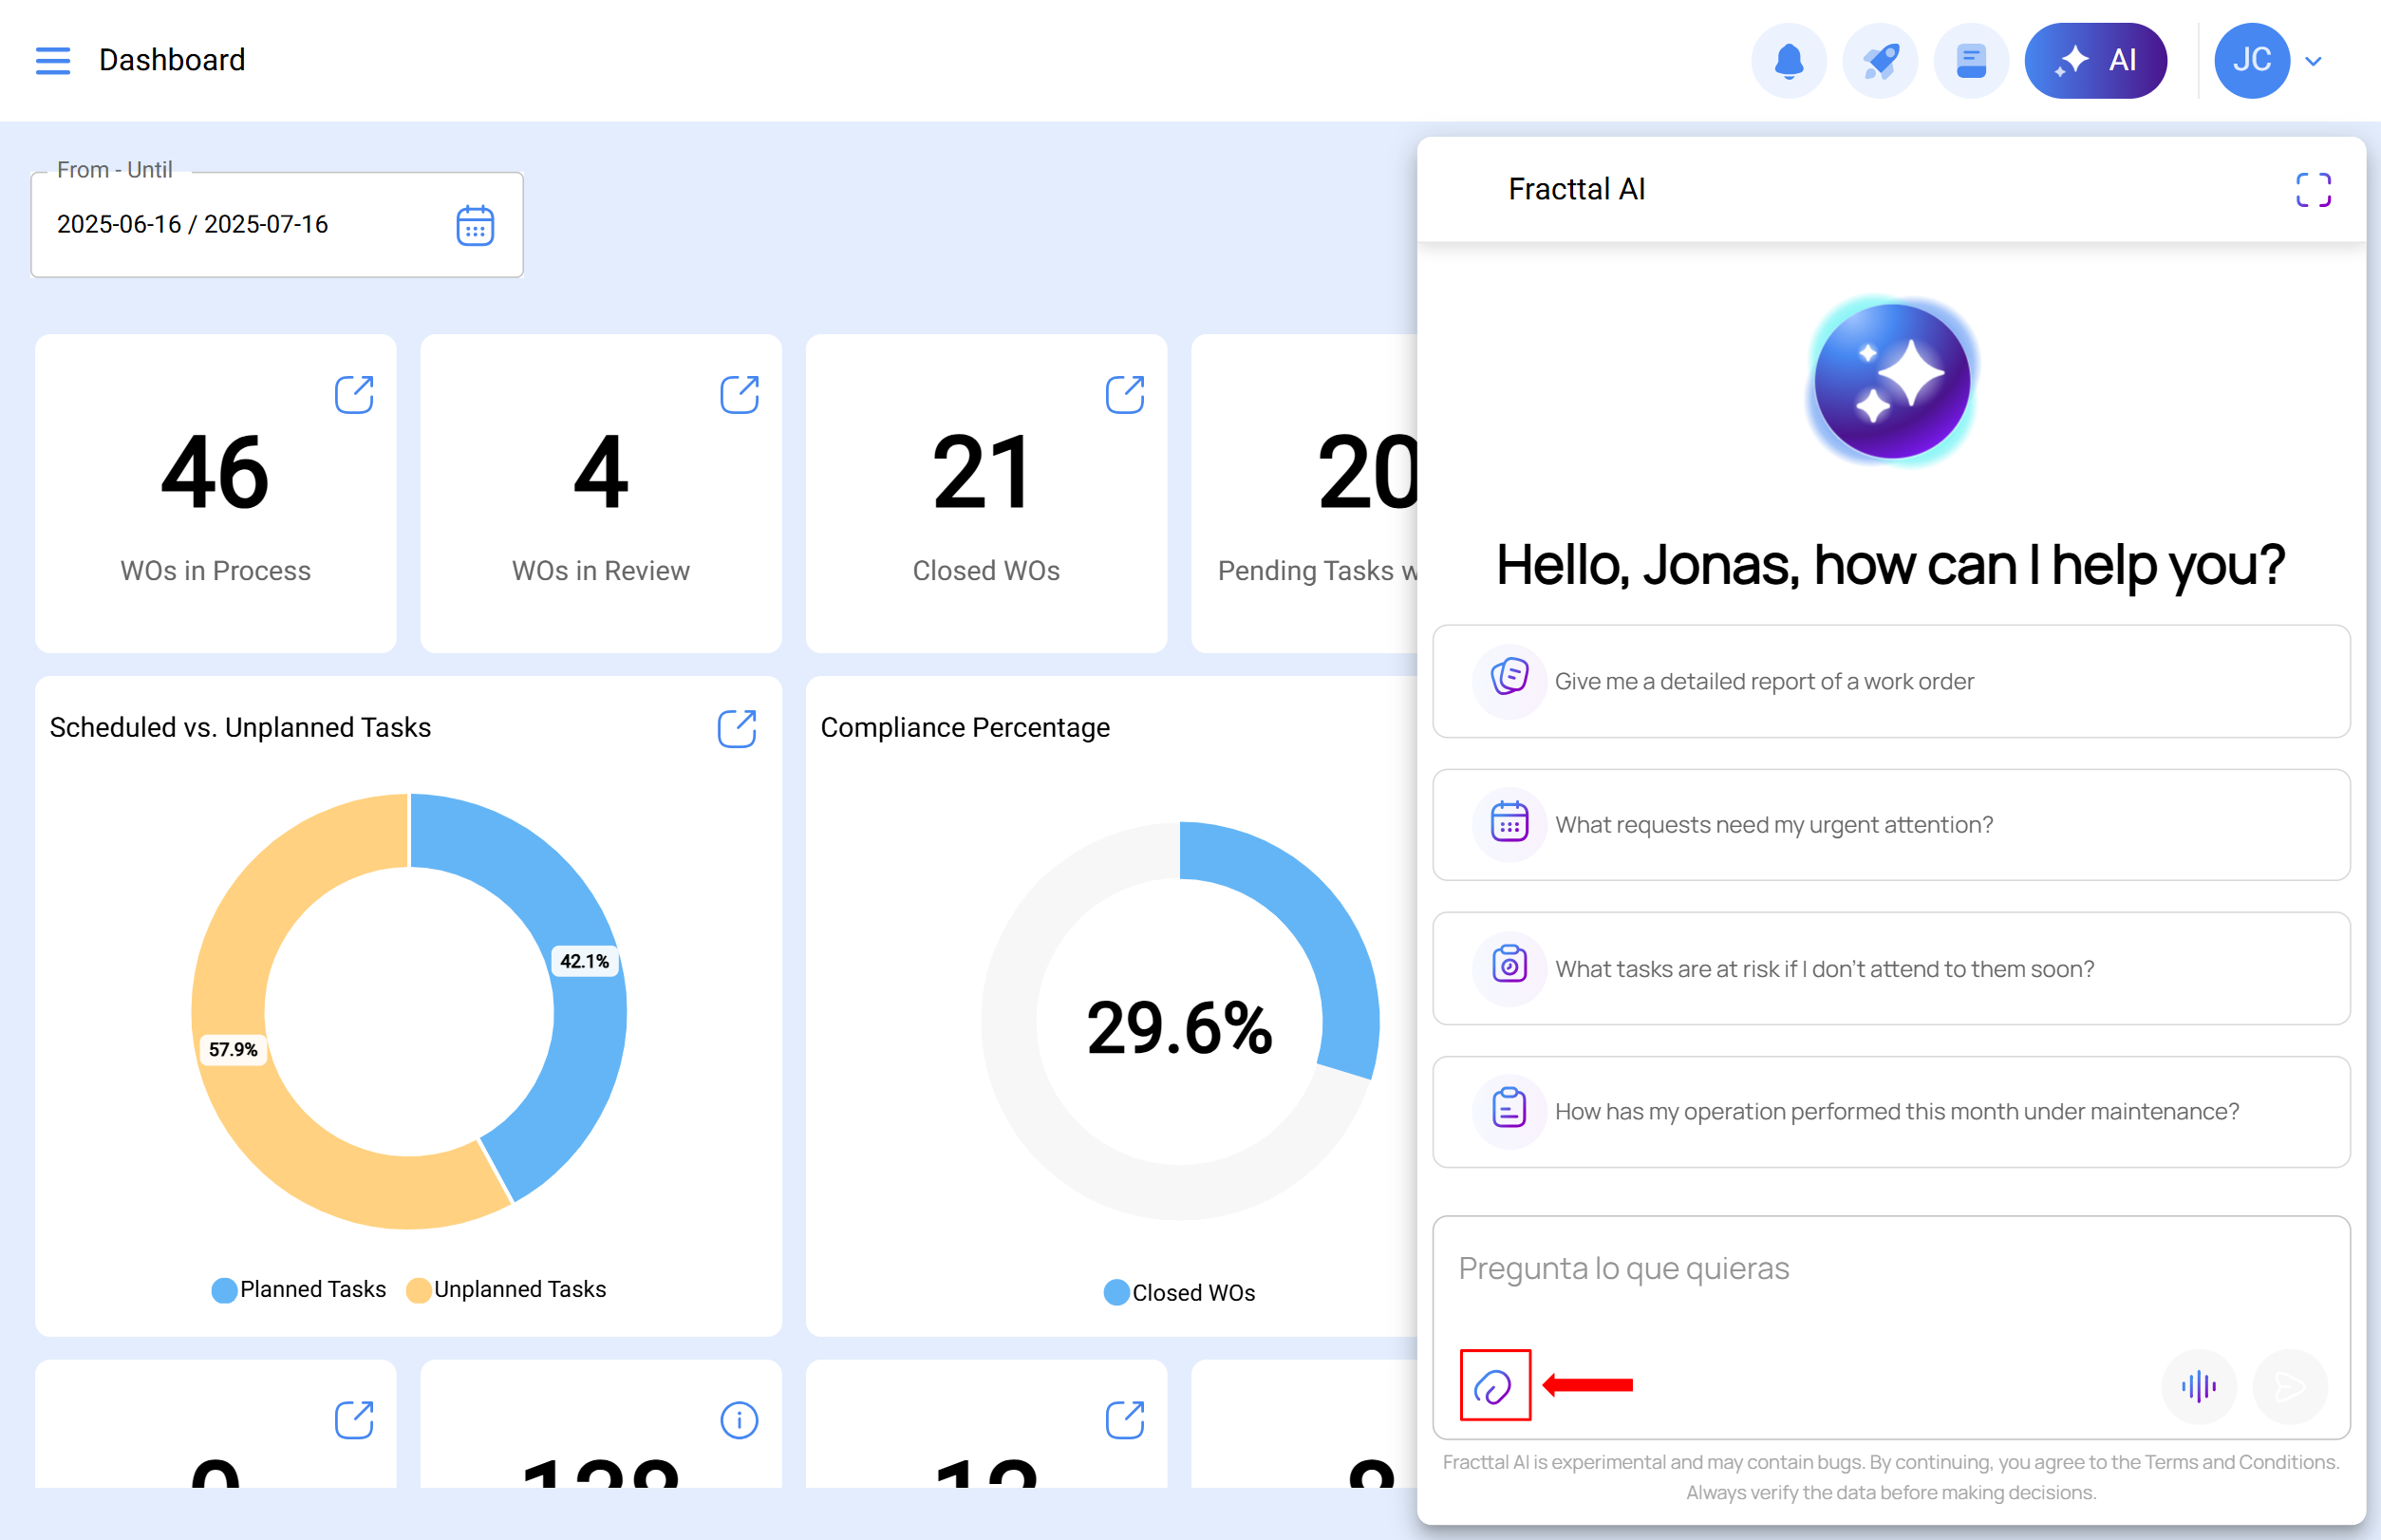The image size is (2381, 1540).
Task: Click the send message arrow
Action: click(x=2289, y=1386)
